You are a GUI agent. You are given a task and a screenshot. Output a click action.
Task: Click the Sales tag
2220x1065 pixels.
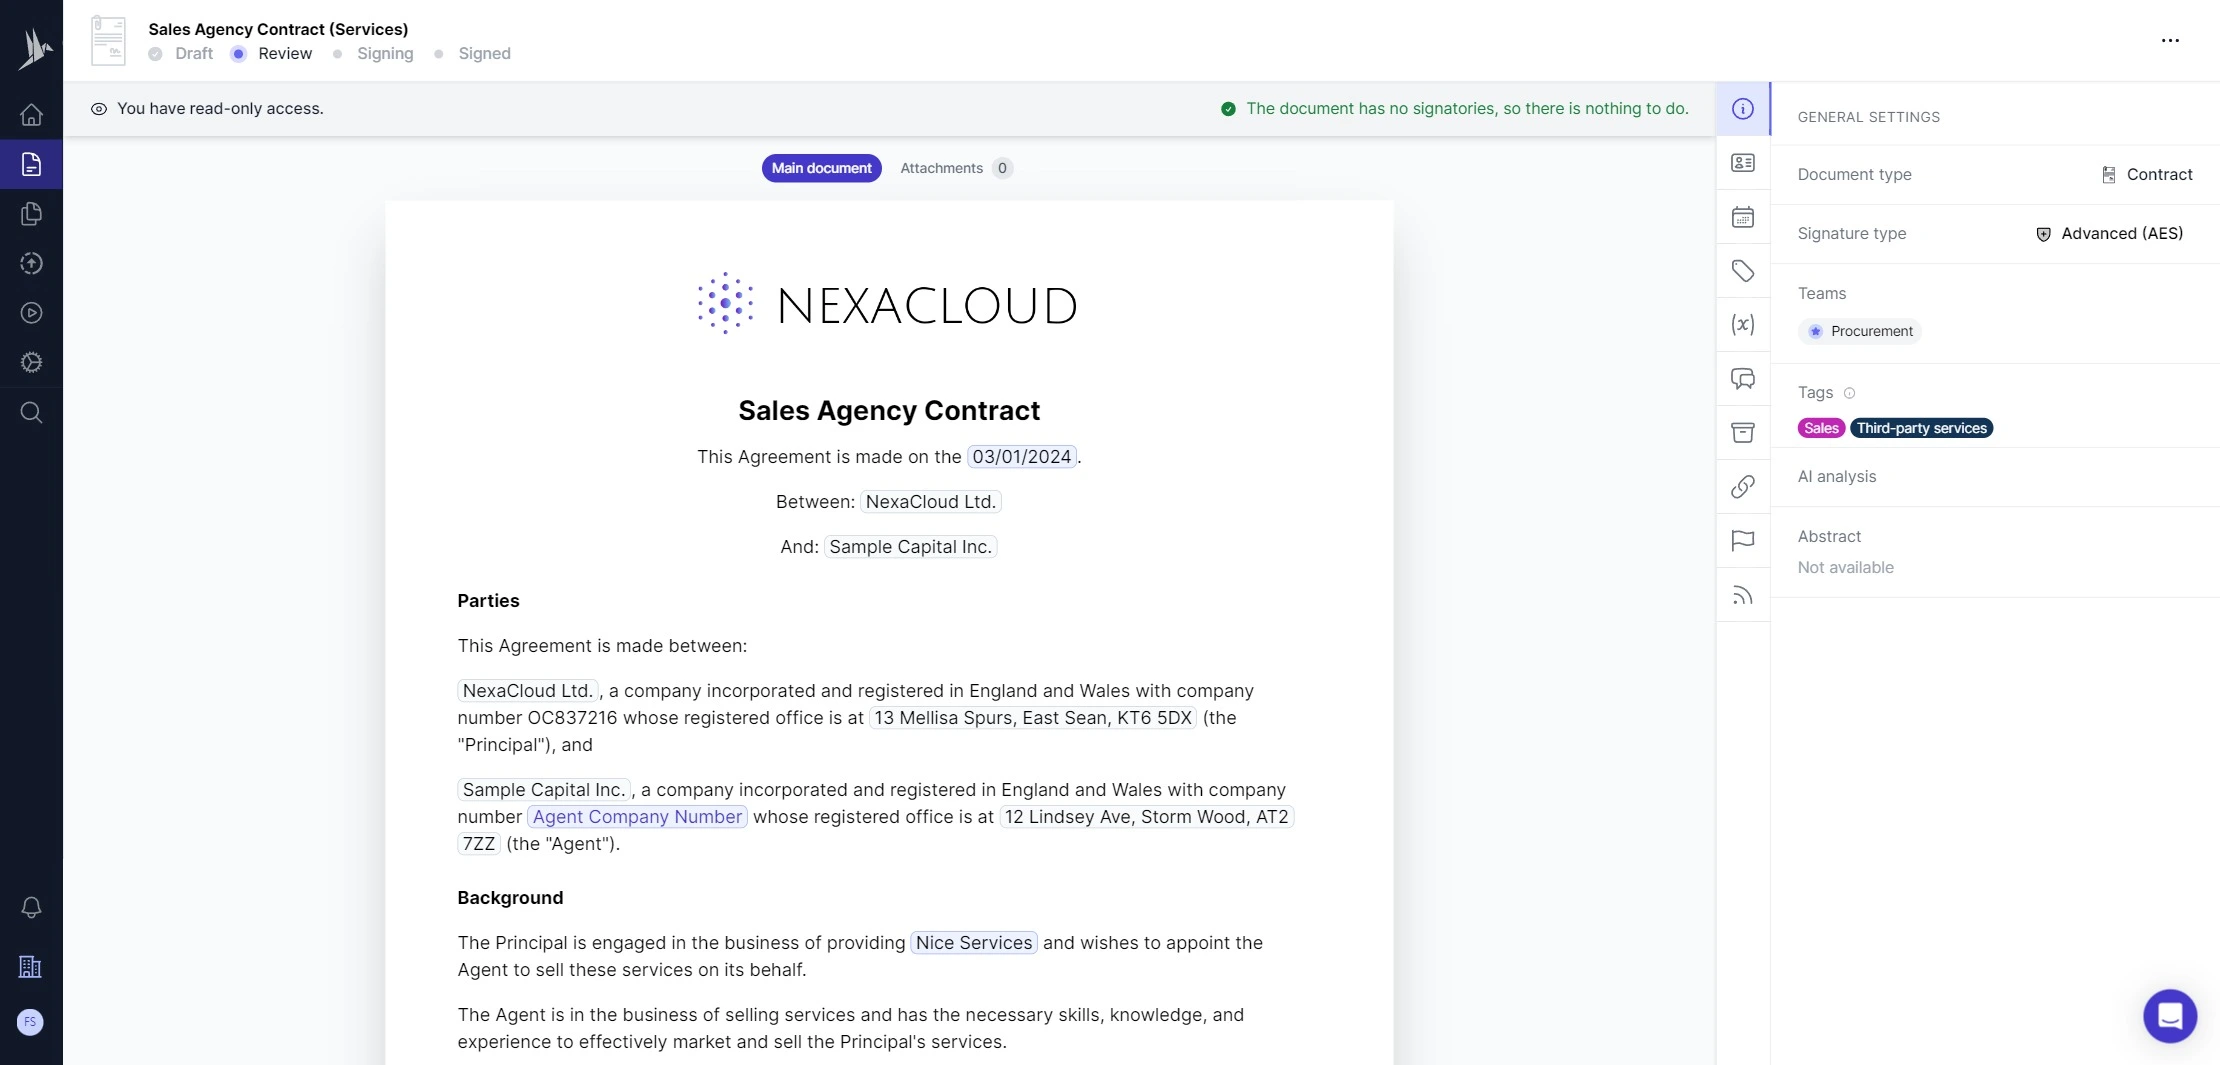point(1821,428)
